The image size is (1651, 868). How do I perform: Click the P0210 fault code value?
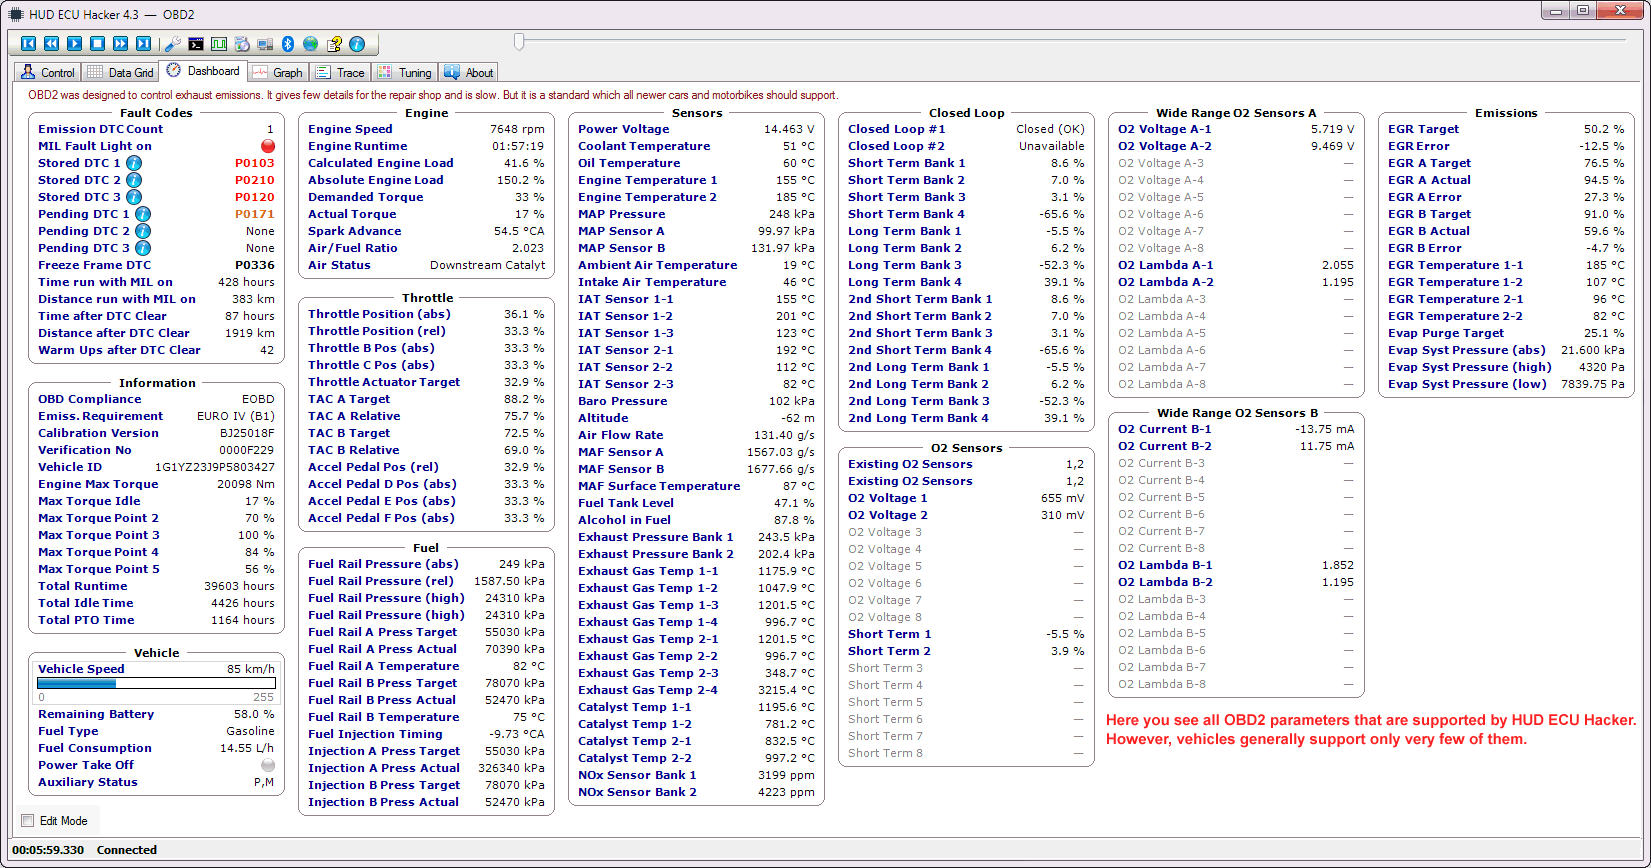254,180
